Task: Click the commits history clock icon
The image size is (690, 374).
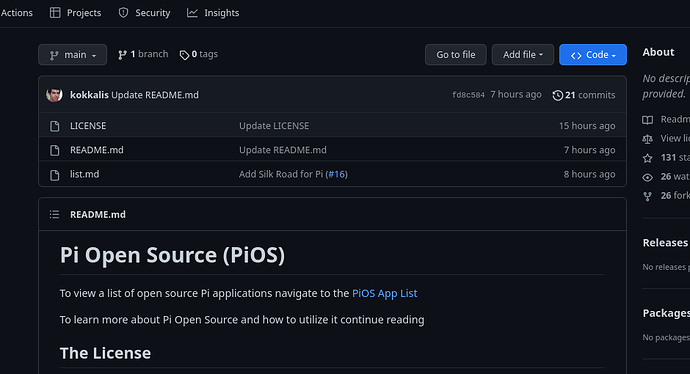Action: click(558, 95)
